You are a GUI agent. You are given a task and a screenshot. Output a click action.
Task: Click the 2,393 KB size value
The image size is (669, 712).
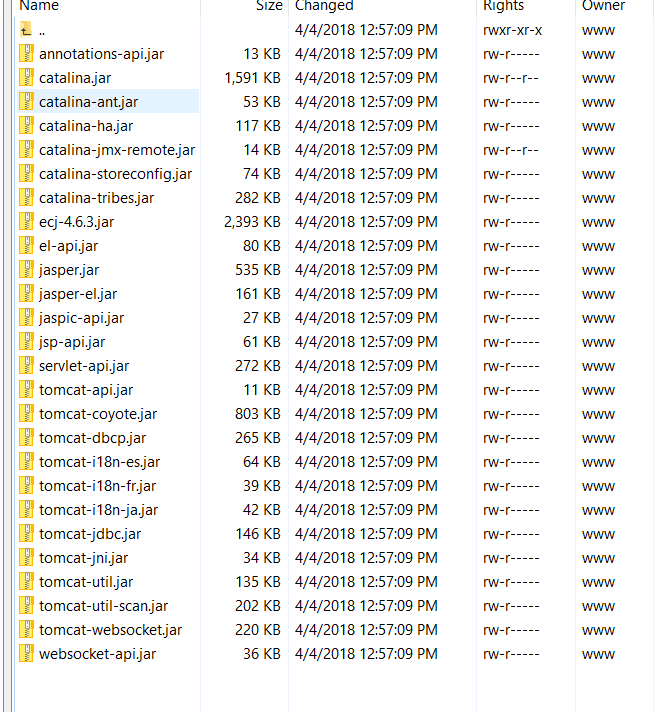point(253,222)
